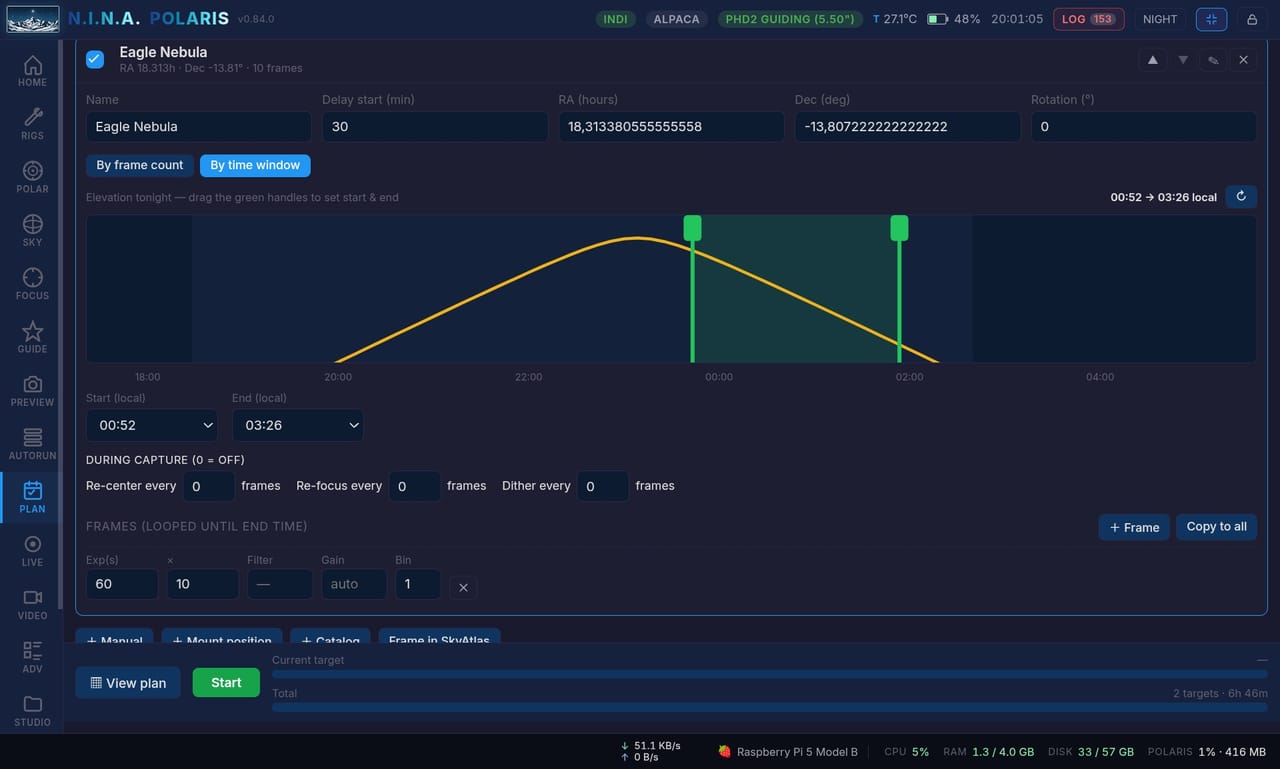Open the SKY atlas page
The image size is (1280, 769).
(32, 230)
